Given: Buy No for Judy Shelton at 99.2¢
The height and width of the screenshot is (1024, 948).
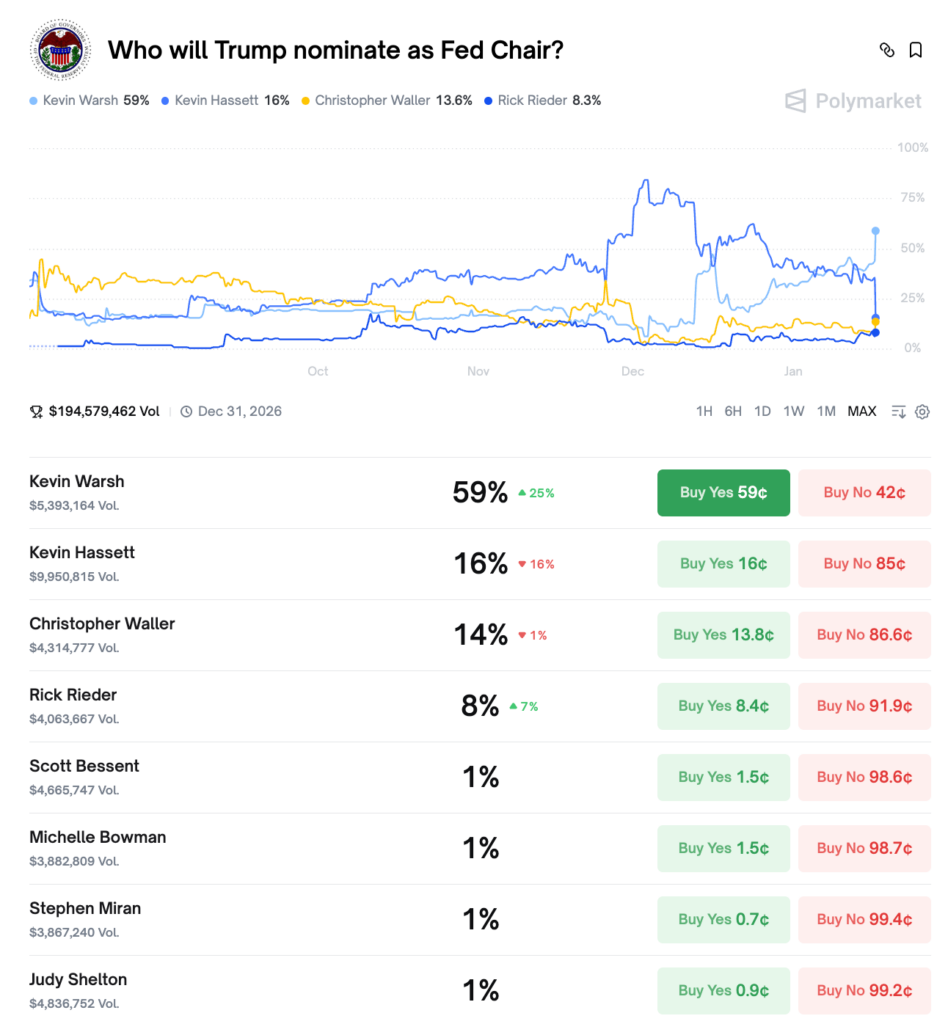Looking at the screenshot, I should [864, 991].
